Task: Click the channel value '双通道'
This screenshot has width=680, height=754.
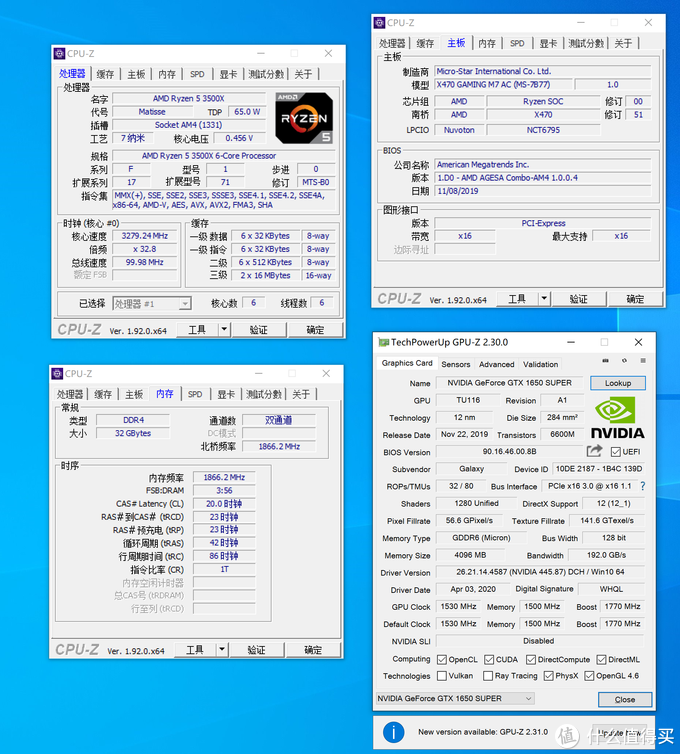Action: tap(279, 420)
